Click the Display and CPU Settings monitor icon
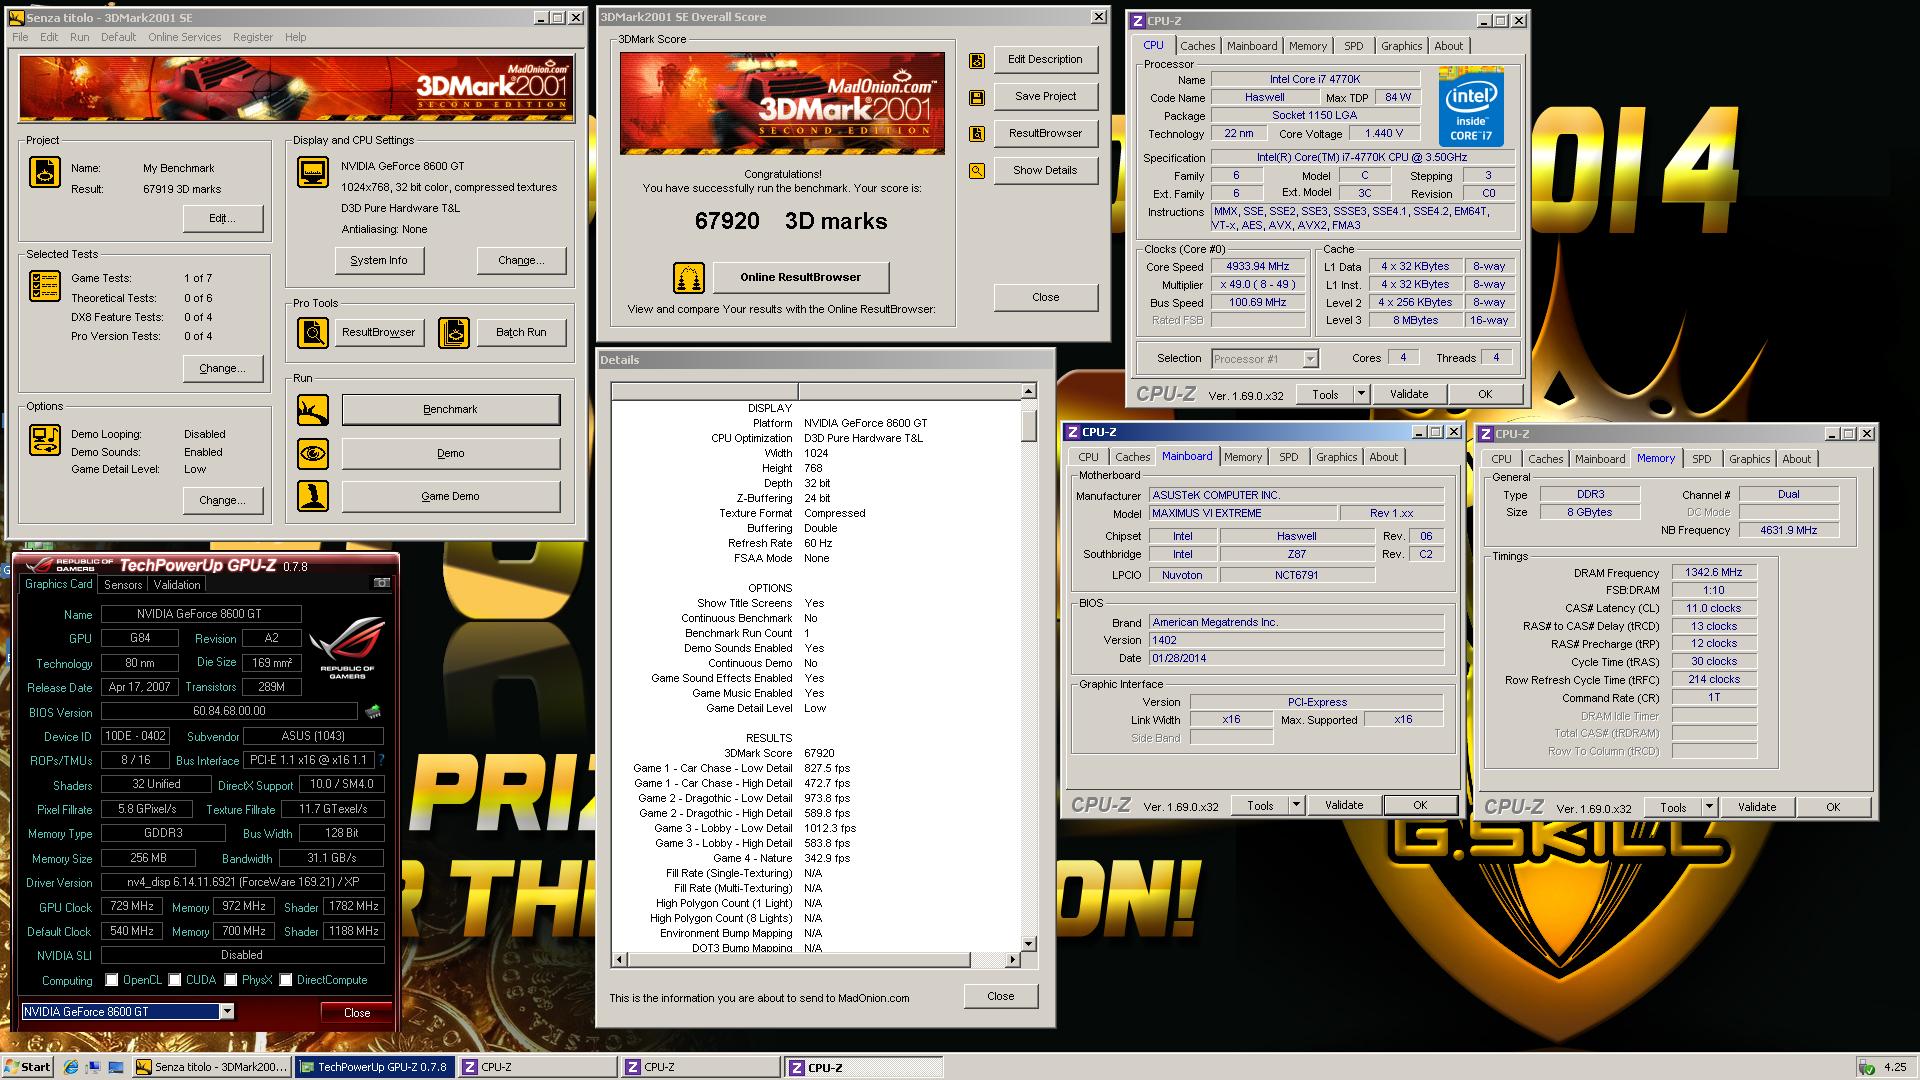 (313, 172)
